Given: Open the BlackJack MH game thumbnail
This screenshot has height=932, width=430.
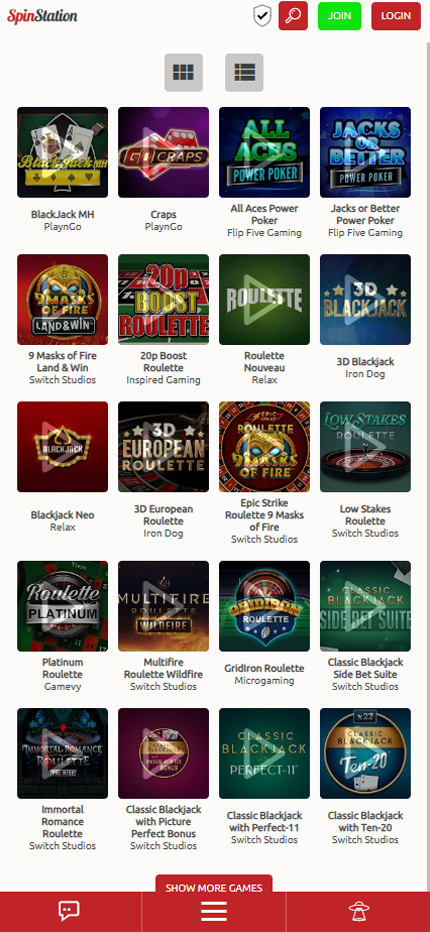Looking at the screenshot, I should 62,152.
